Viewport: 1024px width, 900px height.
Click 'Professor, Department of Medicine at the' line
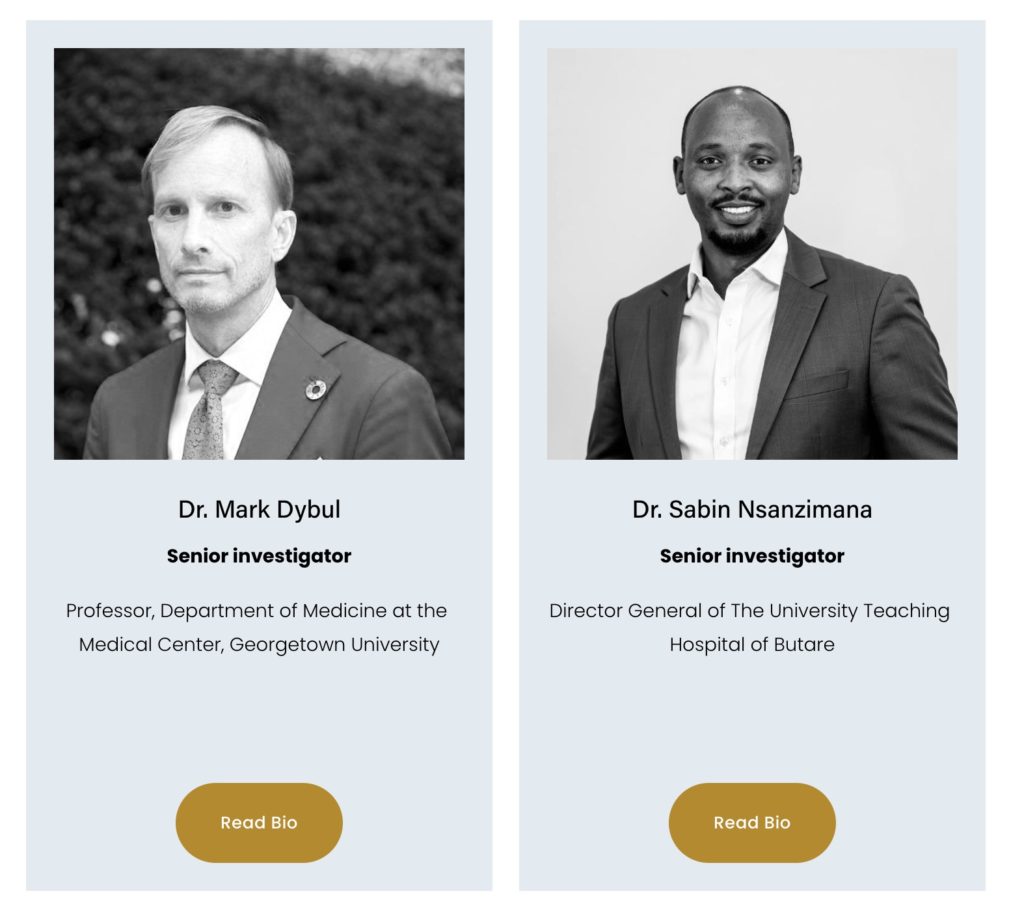[x=257, y=610]
